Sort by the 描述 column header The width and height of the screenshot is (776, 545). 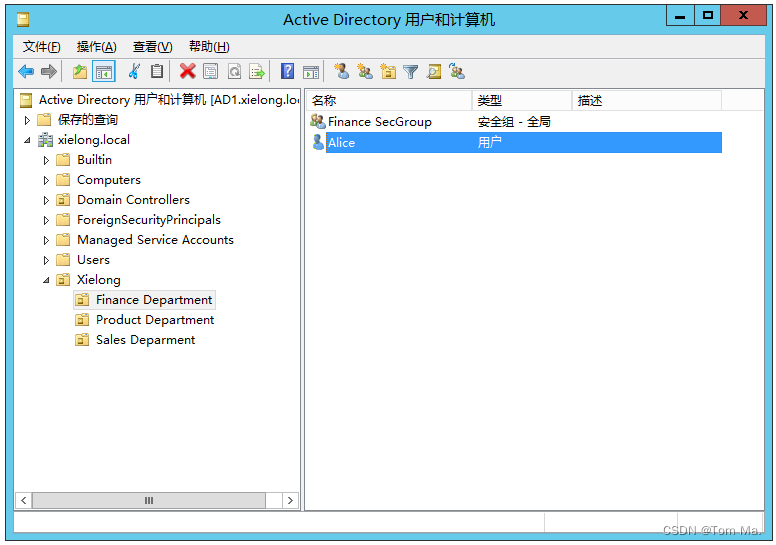[647, 100]
